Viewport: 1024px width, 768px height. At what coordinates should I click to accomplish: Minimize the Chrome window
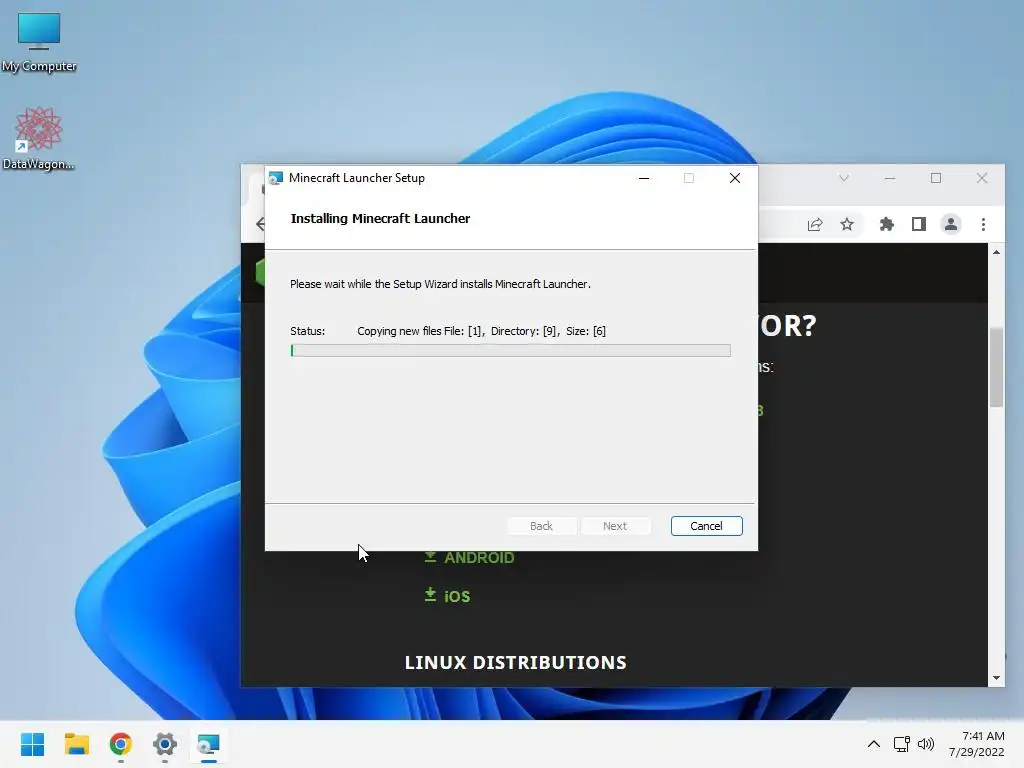(x=889, y=178)
